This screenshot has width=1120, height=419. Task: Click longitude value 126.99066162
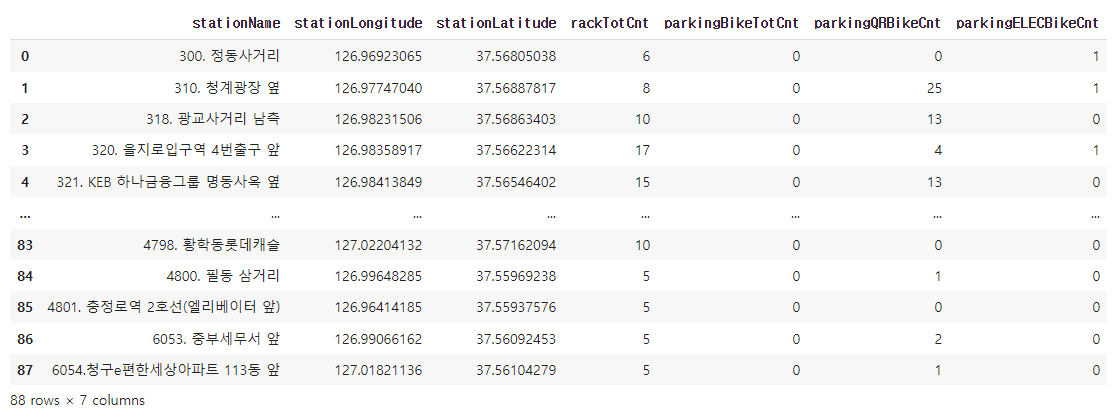(x=378, y=339)
